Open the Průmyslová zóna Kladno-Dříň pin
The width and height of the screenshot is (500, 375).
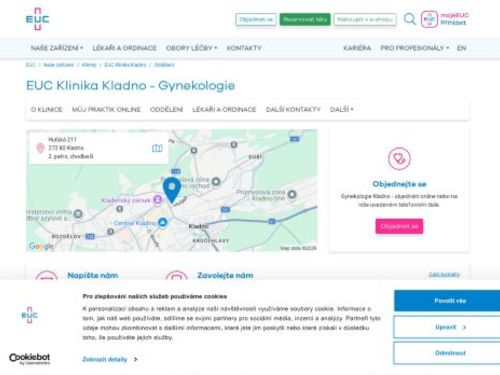292,194
